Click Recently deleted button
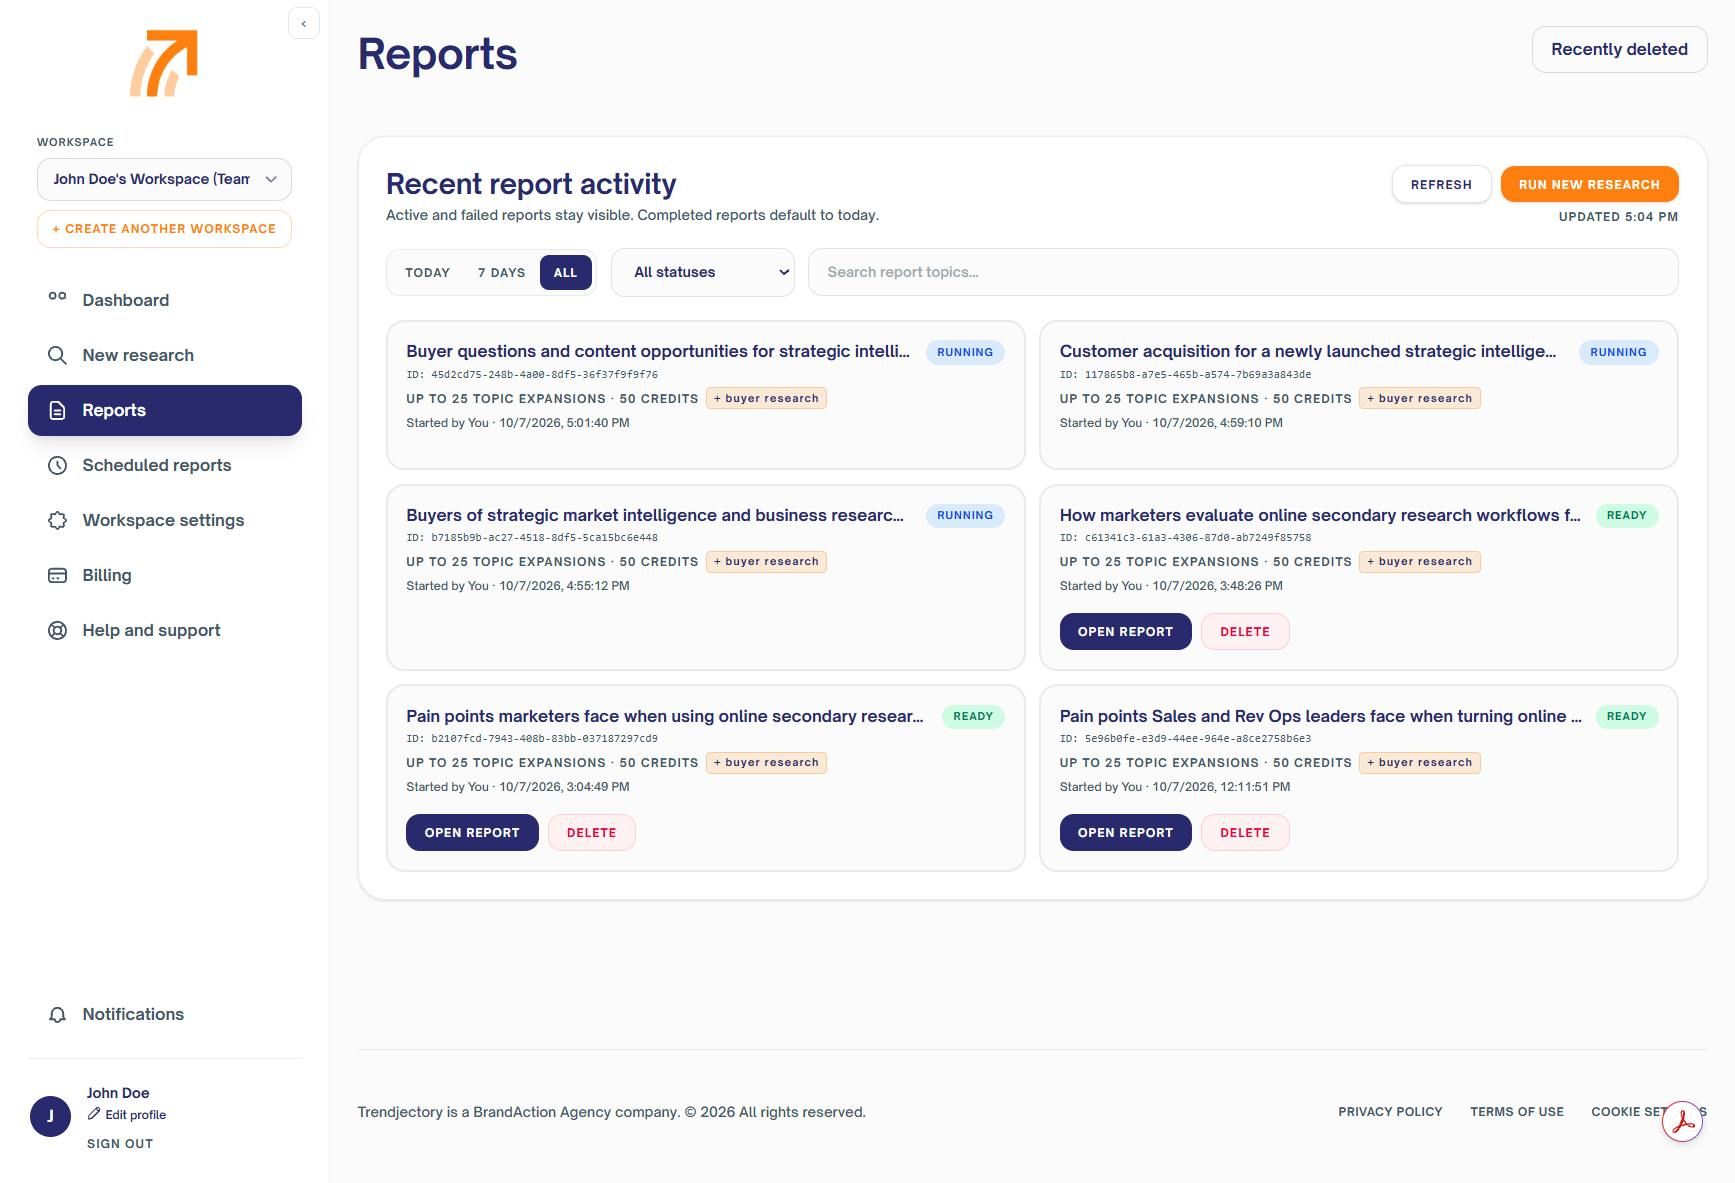This screenshot has height=1183, width=1735. pos(1620,49)
